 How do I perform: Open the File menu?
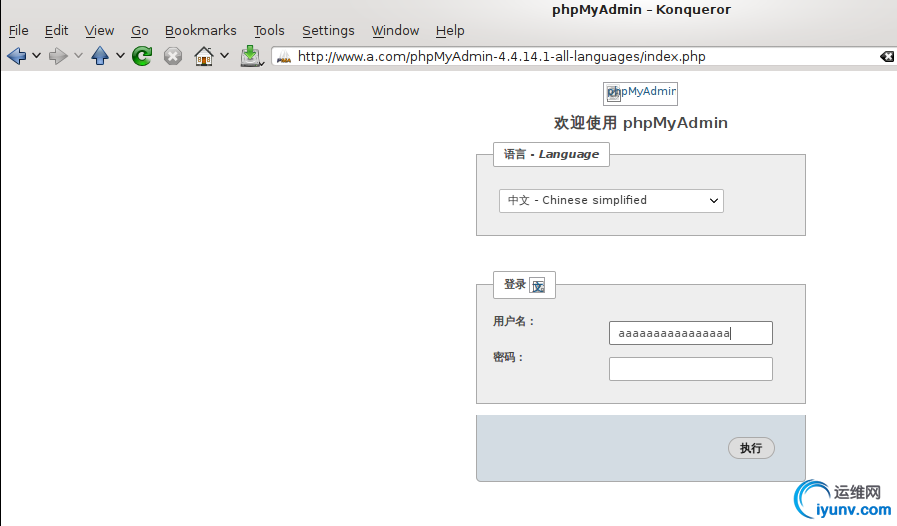pos(18,30)
